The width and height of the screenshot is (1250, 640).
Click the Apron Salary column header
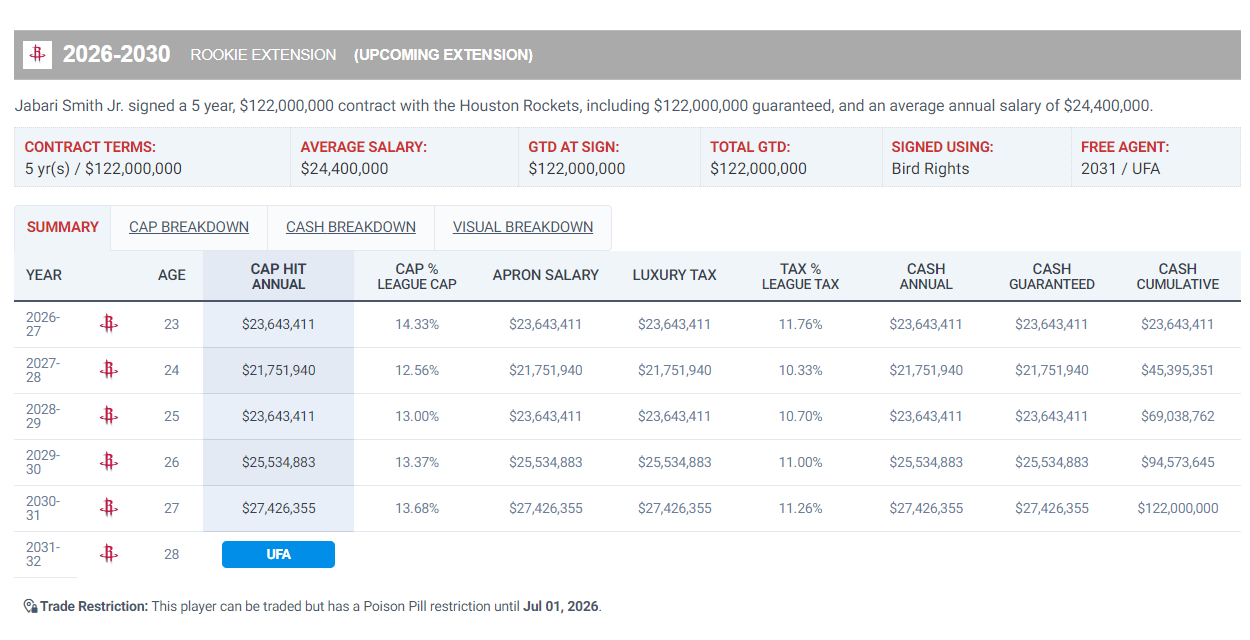[546, 275]
